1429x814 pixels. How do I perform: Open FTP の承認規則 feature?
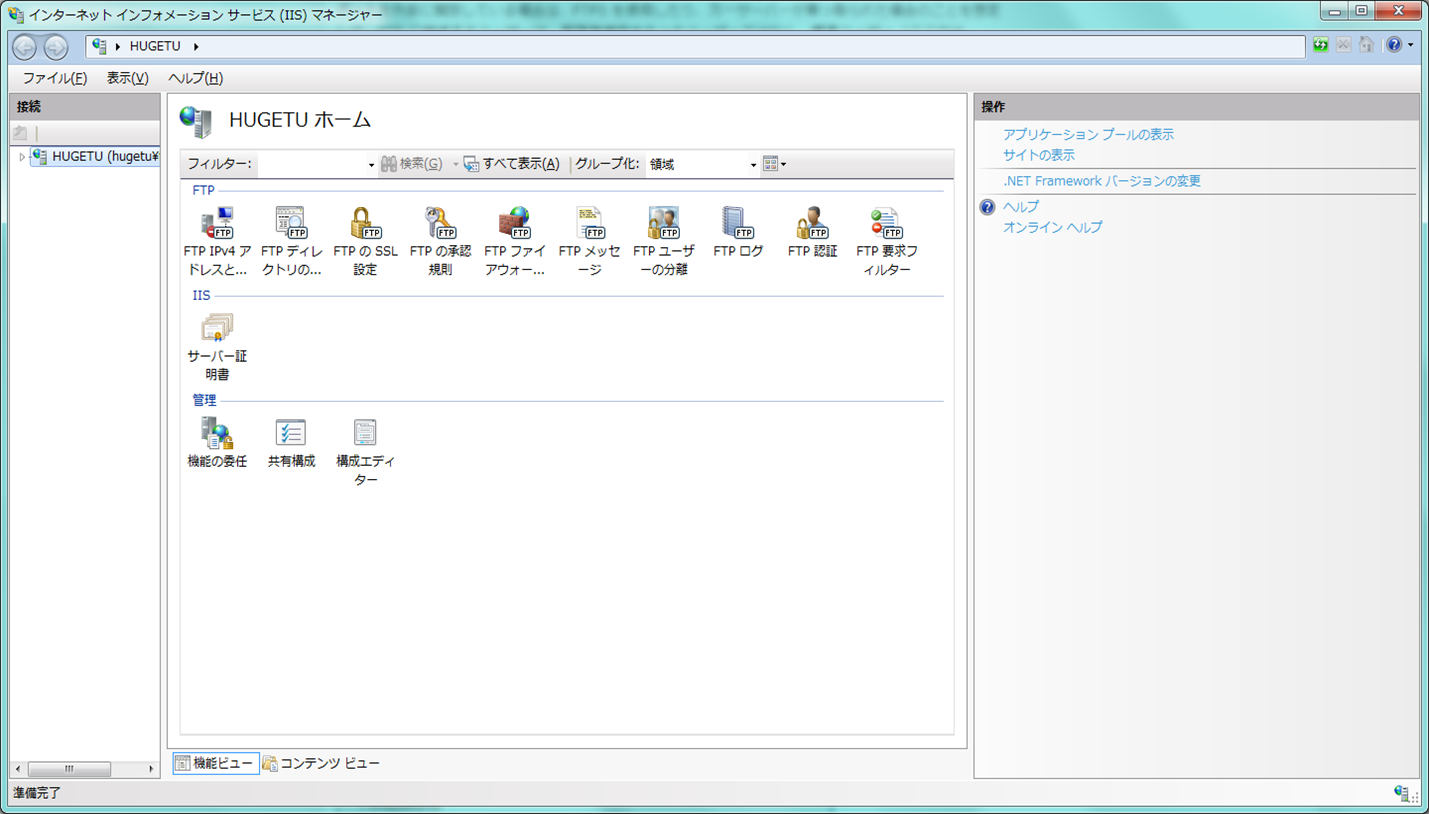click(440, 241)
